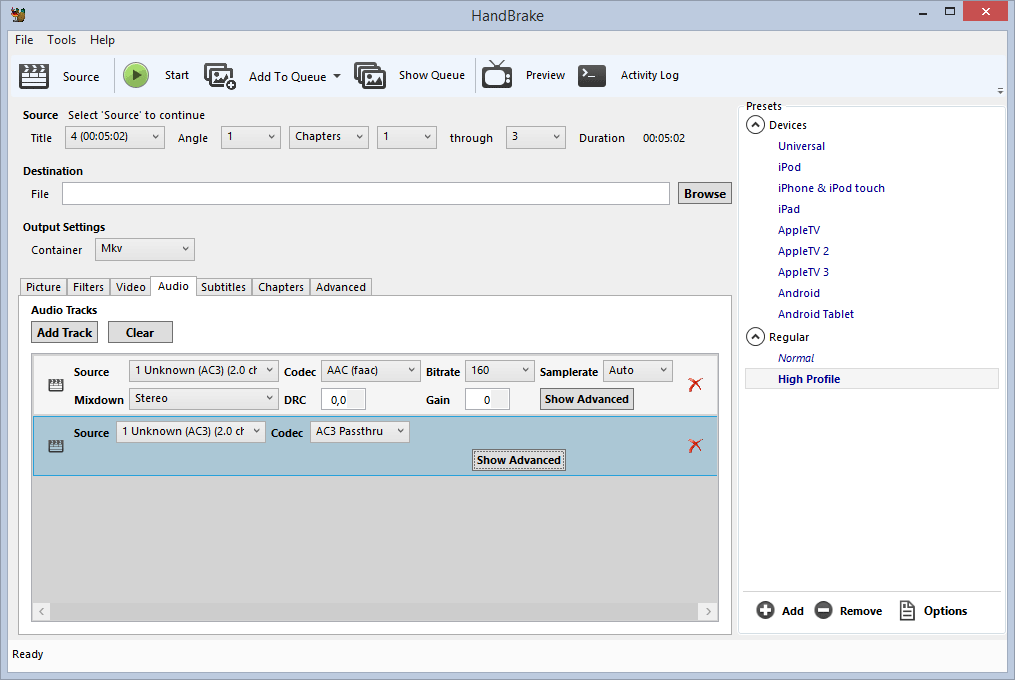The image size is (1015, 680).
Task: Open the Activity Log icon
Action: click(592, 75)
